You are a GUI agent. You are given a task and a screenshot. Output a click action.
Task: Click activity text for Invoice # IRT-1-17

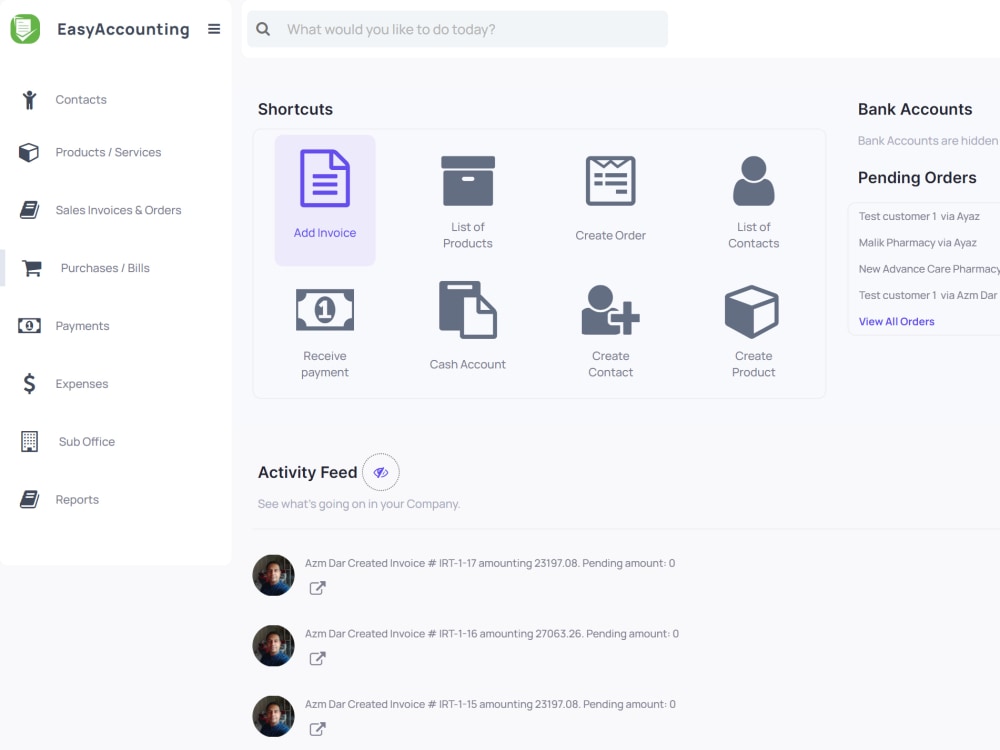tap(490, 563)
